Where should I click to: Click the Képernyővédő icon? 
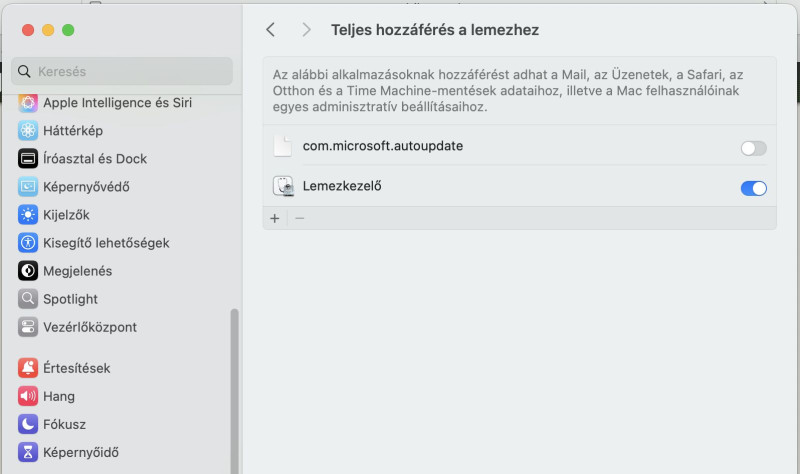click(28, 187)
